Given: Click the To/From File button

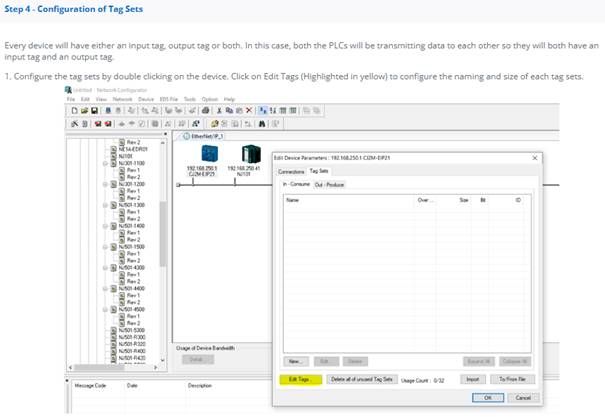Looking at the screenshot, I should pyautogui.click(x=512, y=380).
